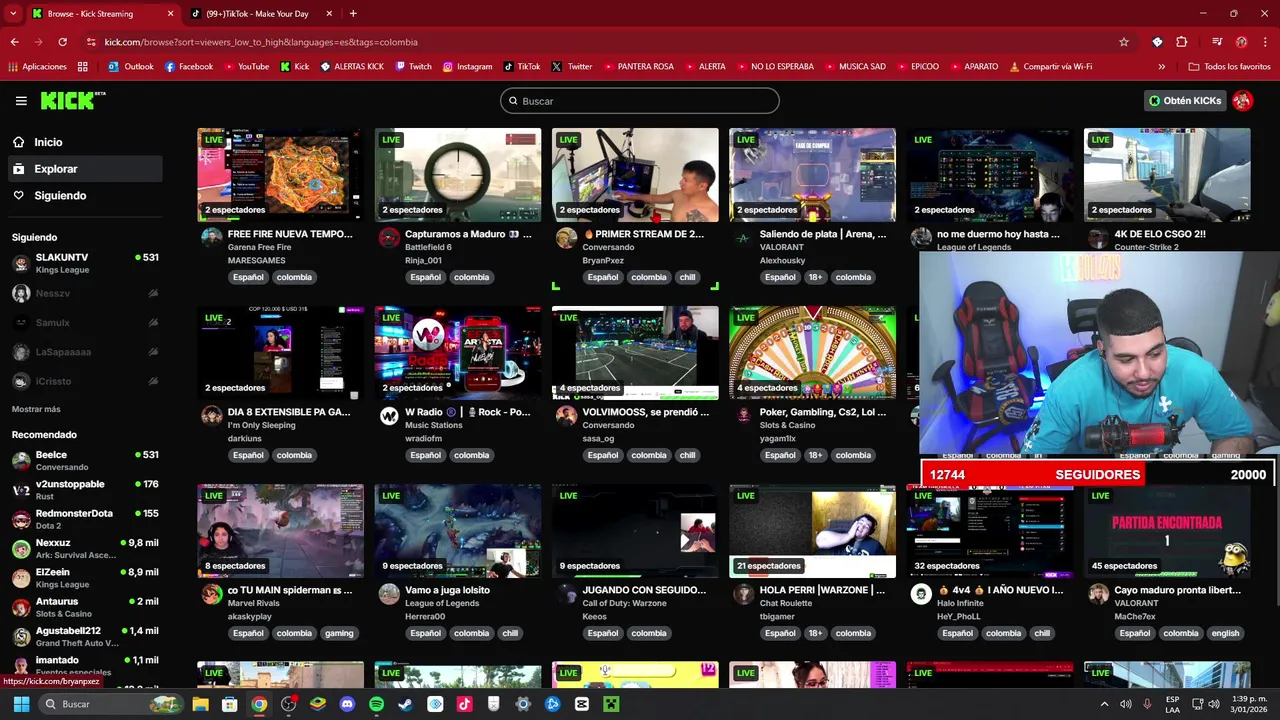Click the KICK logo
Screen dimensions: 1280x720
pos(72,101)
